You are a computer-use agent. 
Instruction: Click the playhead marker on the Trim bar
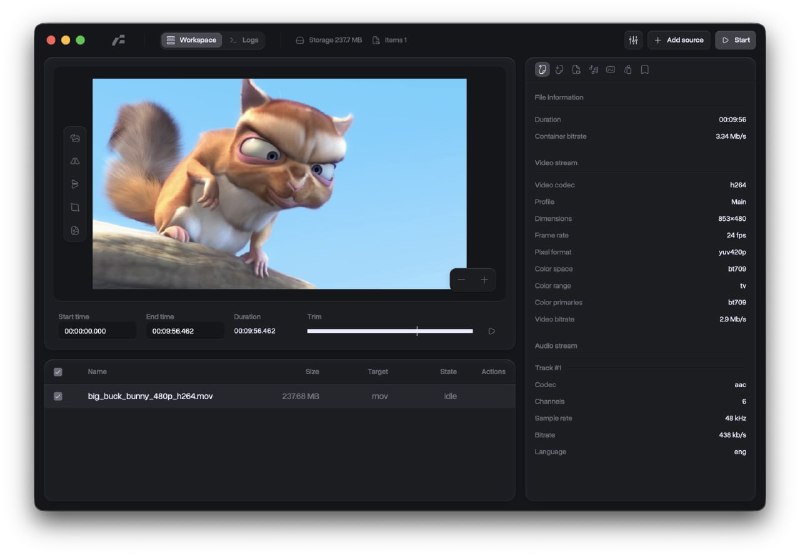[417, 331]
